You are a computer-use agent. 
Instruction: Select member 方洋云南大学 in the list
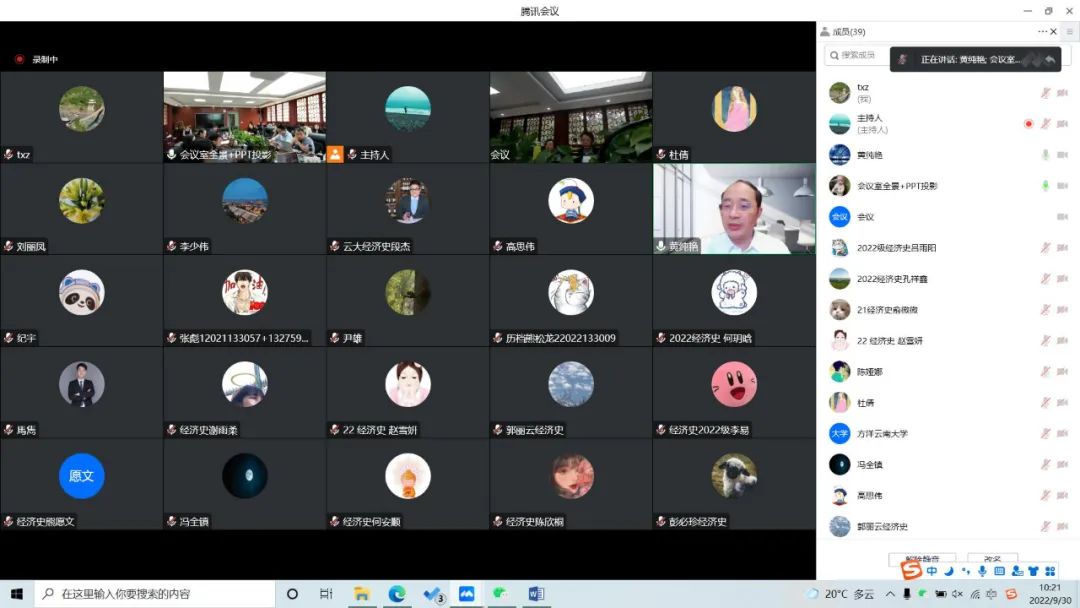pos(882,434)
